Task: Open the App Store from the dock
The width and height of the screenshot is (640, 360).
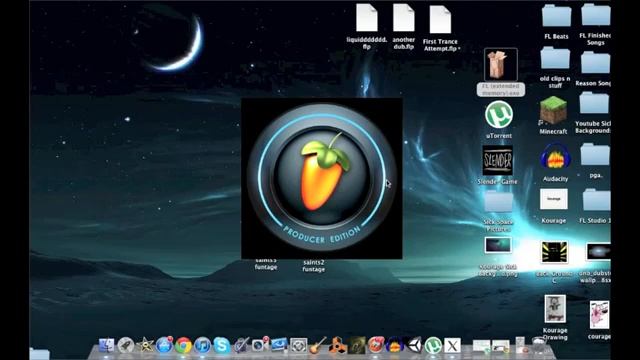Action: 164,345
